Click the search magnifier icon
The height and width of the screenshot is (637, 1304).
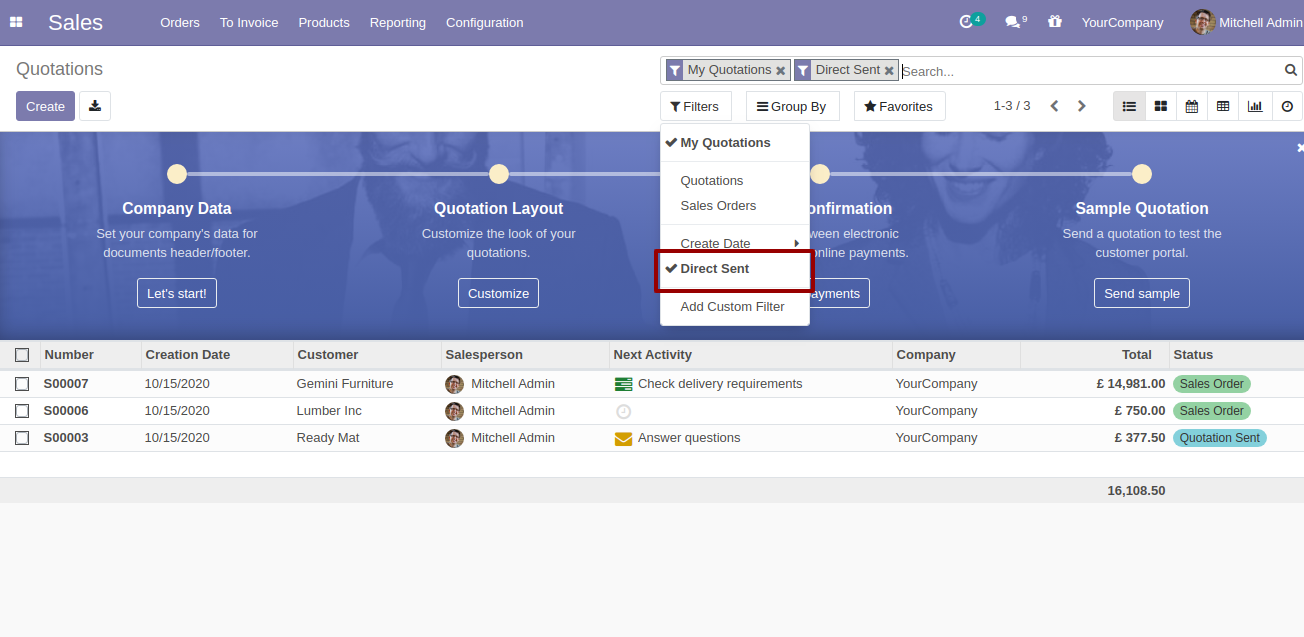pos(1291,70)
